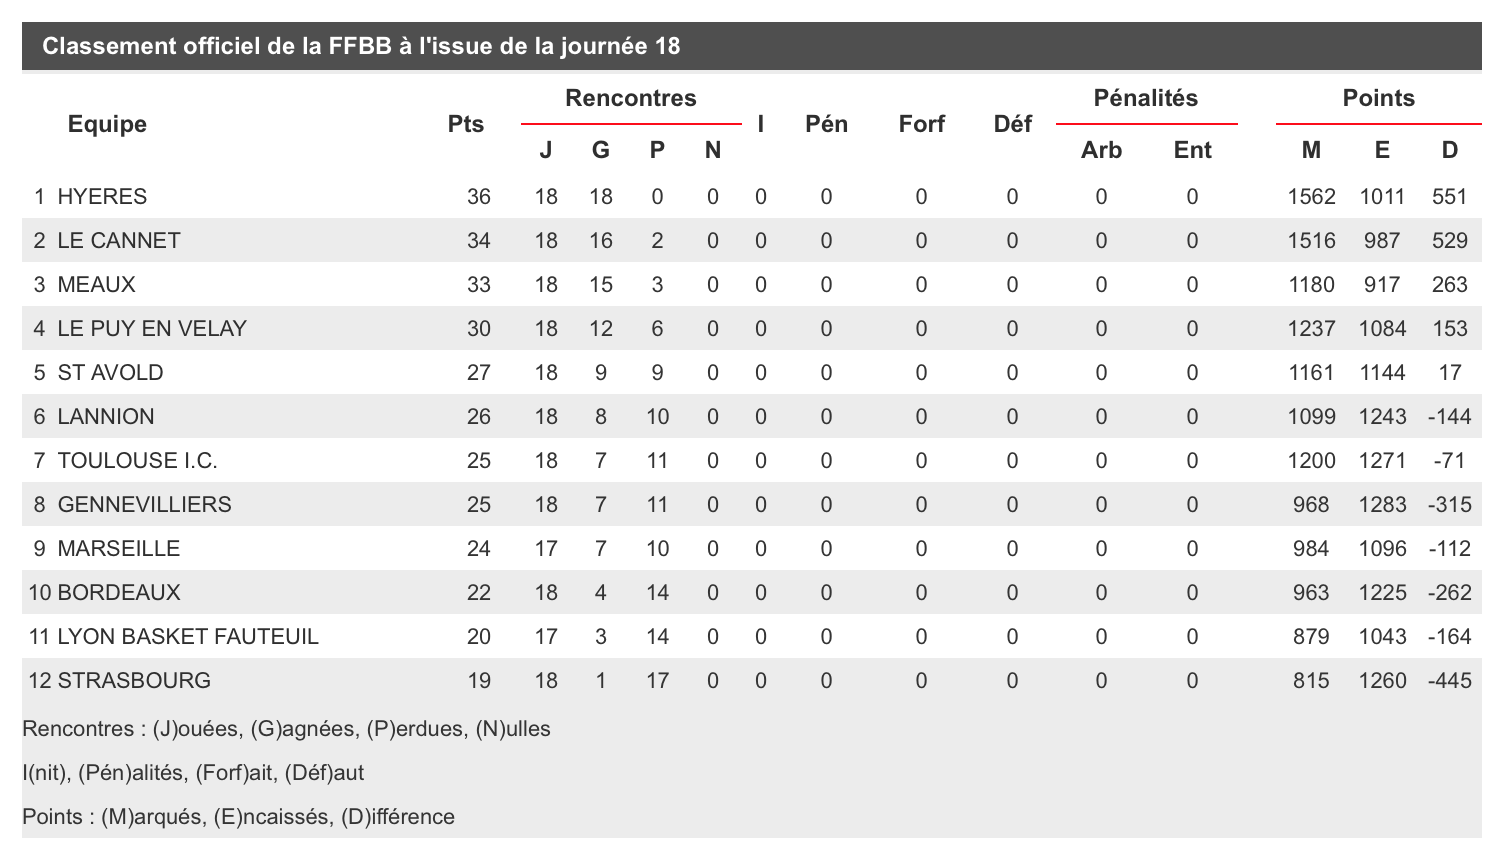Click the Pénalités group header

(x=1146, y=98)
